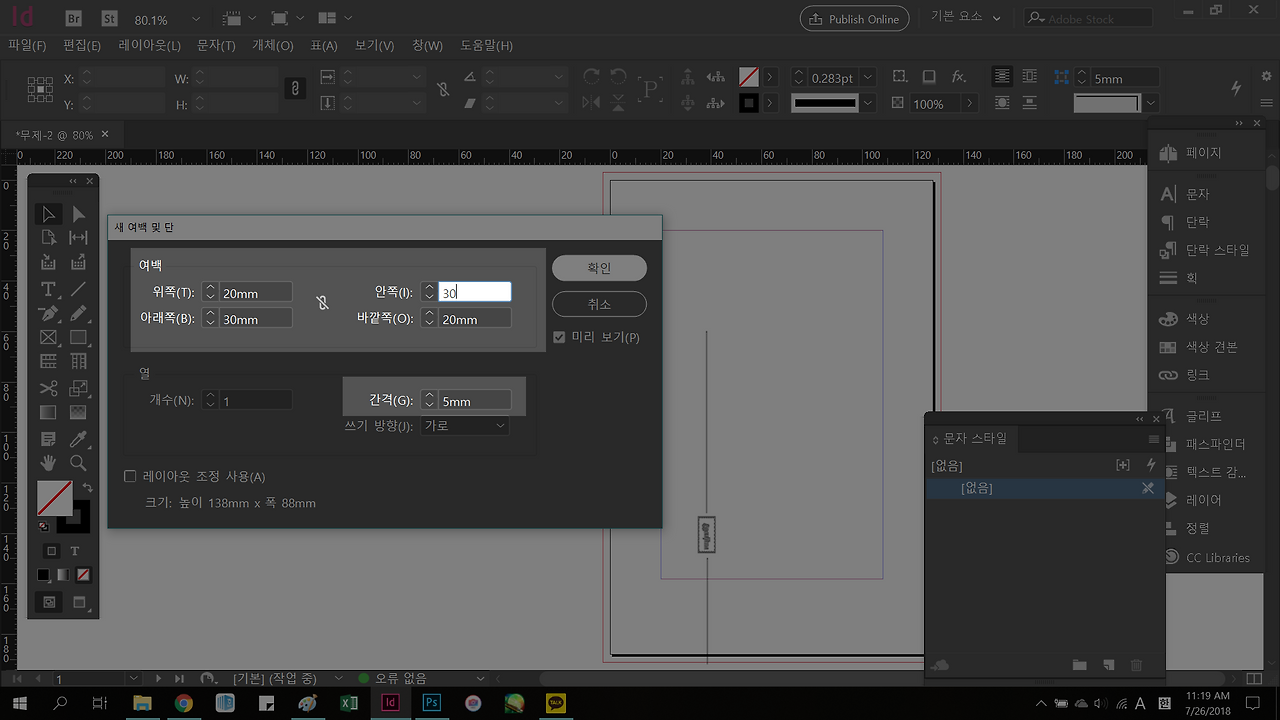The width and height of the screenshot is (1280, 720).
Task: Click the fill color swatch in toolbox
Action: 54,498
